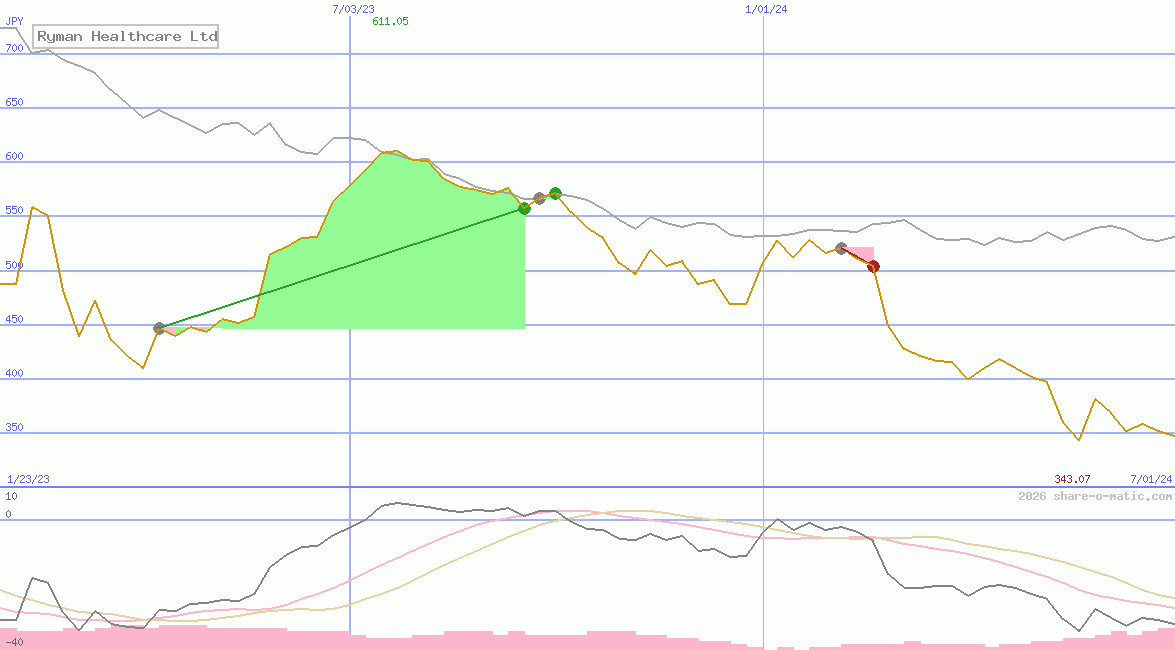
Task: Select the gray entry marker near 450 level
Action: 157,327
